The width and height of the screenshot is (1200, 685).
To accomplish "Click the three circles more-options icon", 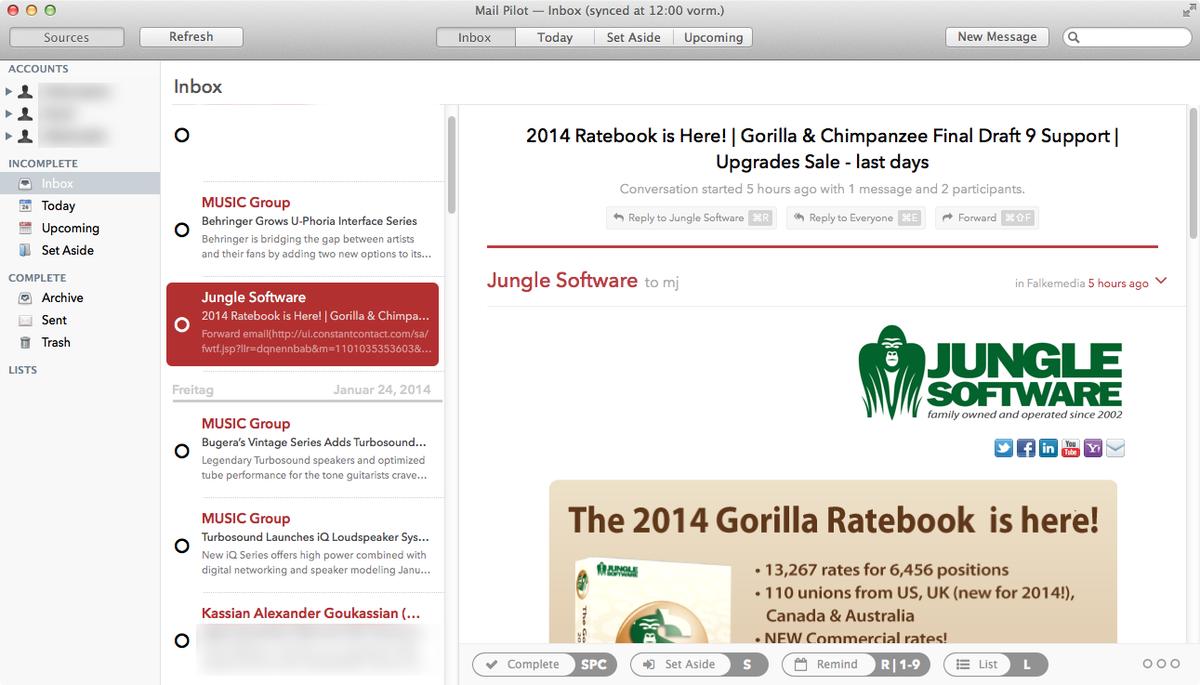I will pos(1161,664).
